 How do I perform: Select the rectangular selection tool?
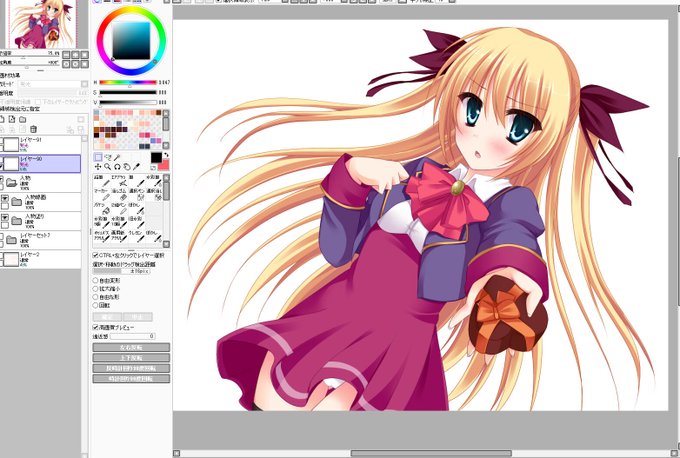(x=98, y=157)
